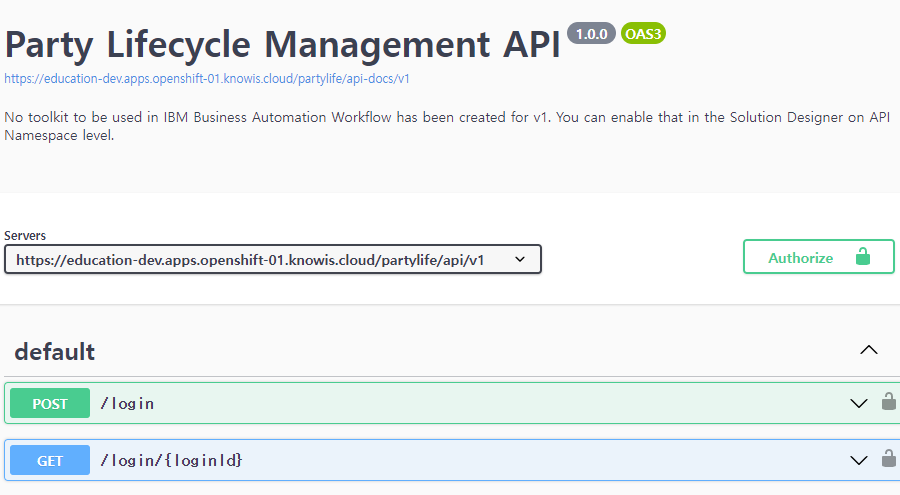Click the OAS3 green badge
Screen dimensions: 900x495
pos(643,34)
